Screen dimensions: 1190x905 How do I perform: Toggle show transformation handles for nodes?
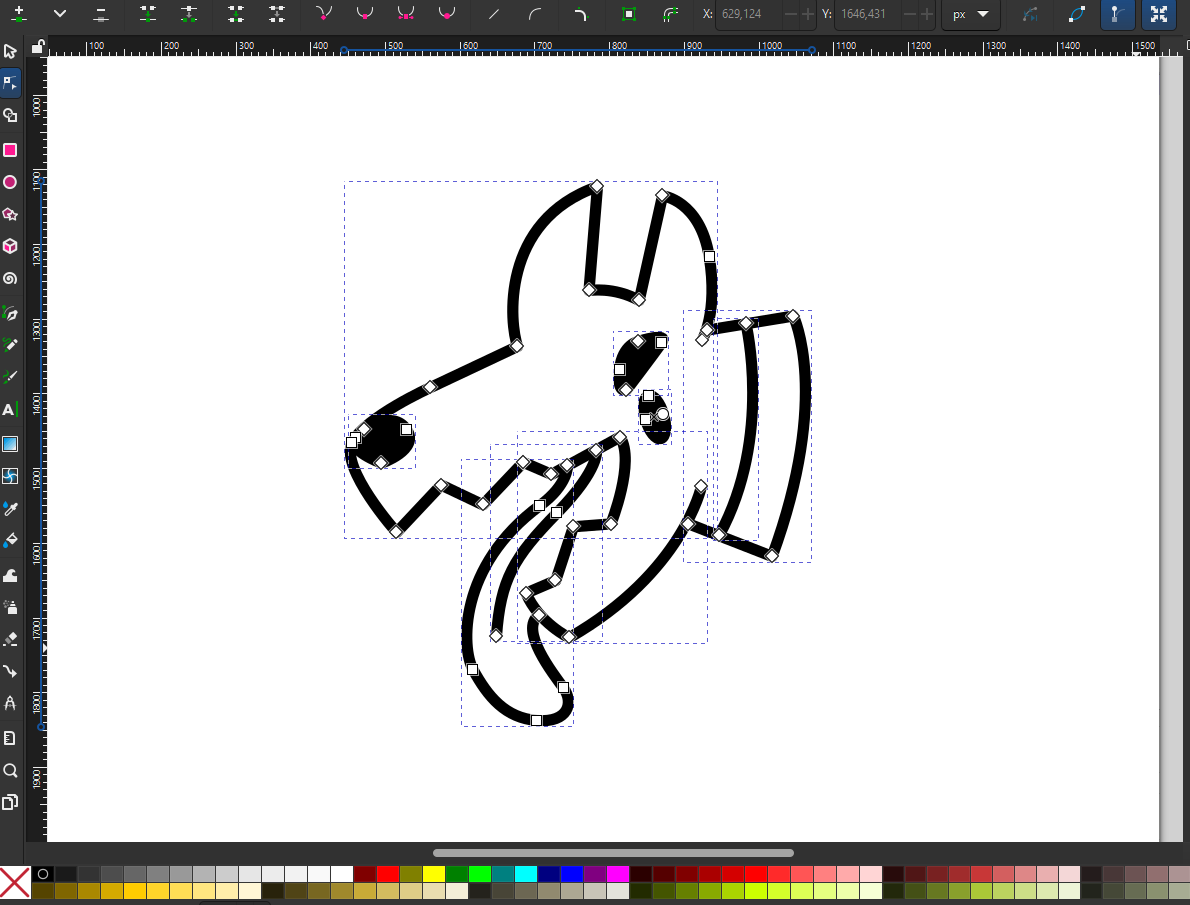(1158, 15)
